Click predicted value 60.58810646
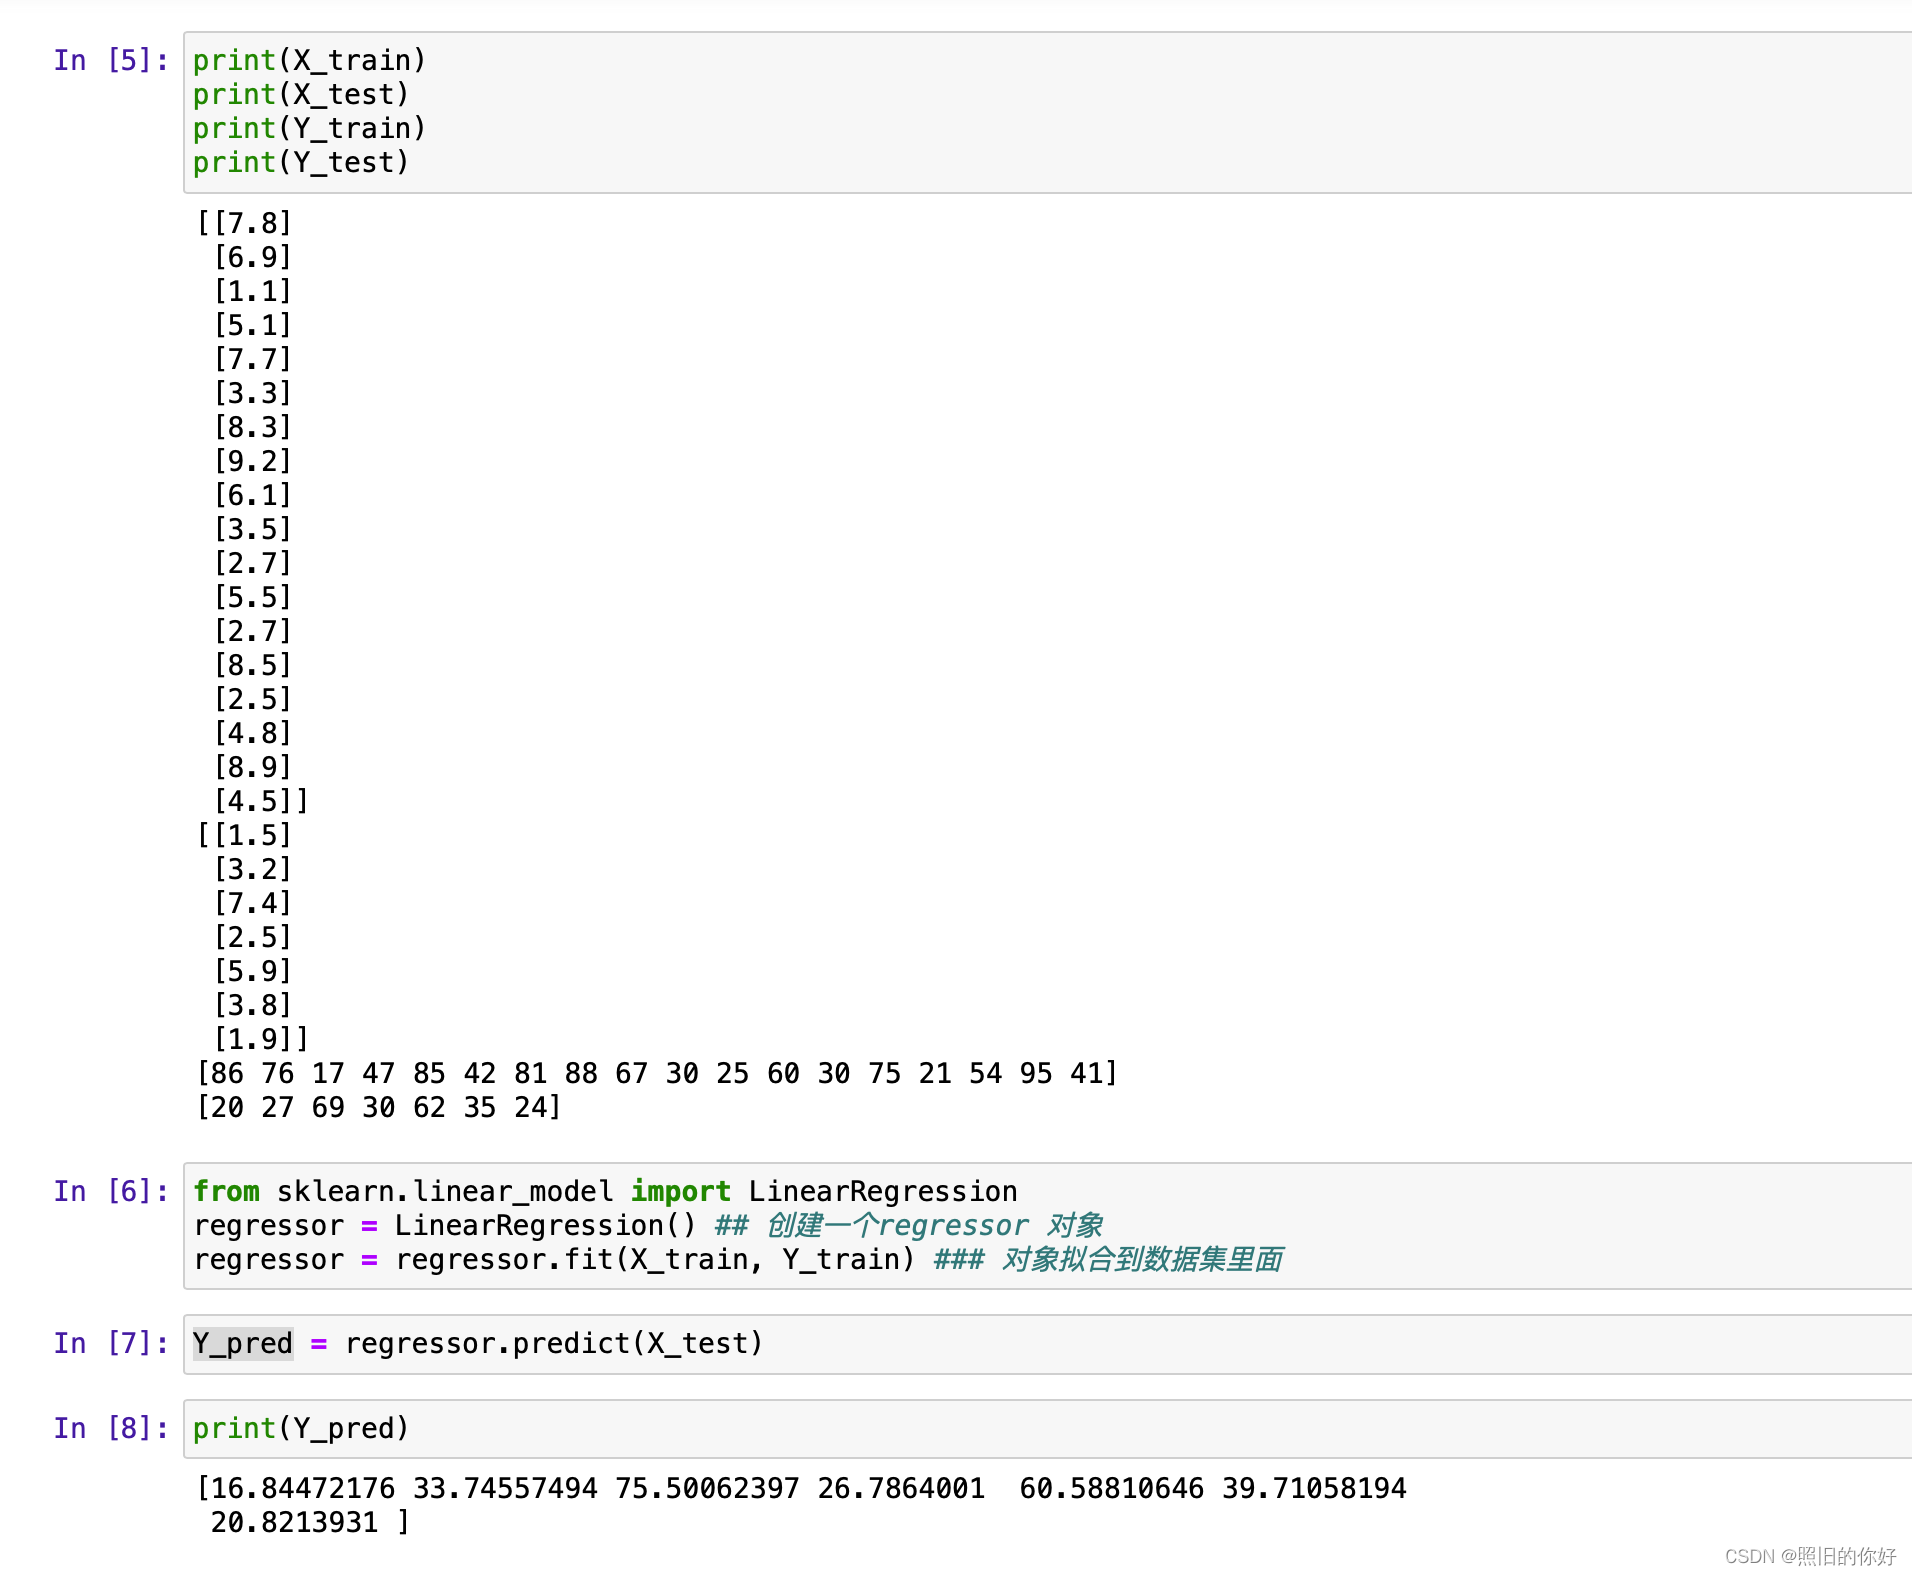The image size is (1912, 1576). [1111, 1488]
